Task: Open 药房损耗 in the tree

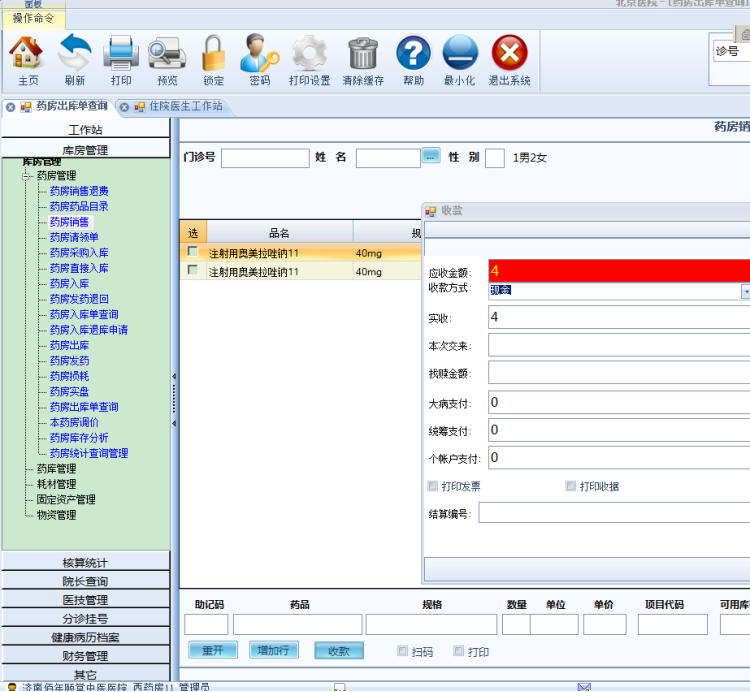Action: (x=69, y=376)
